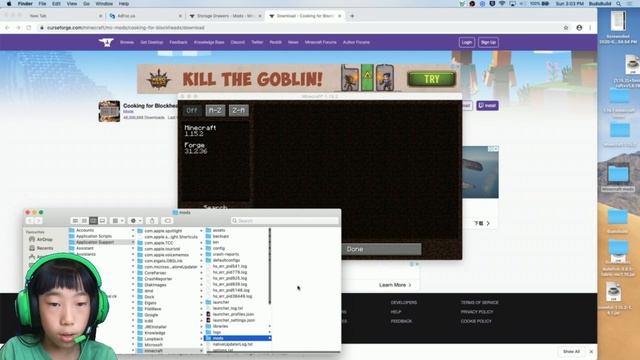Open the Finder menu in the menu bar
This screenshot has width=640, height=360.
(x=25, y=4)
